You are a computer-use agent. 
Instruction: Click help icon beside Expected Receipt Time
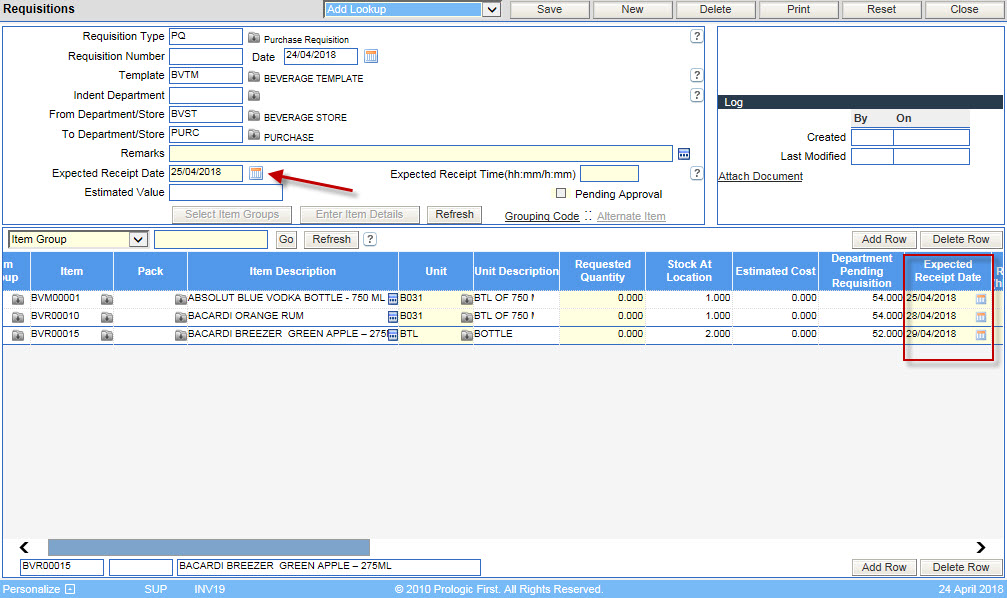click(696, 173)
